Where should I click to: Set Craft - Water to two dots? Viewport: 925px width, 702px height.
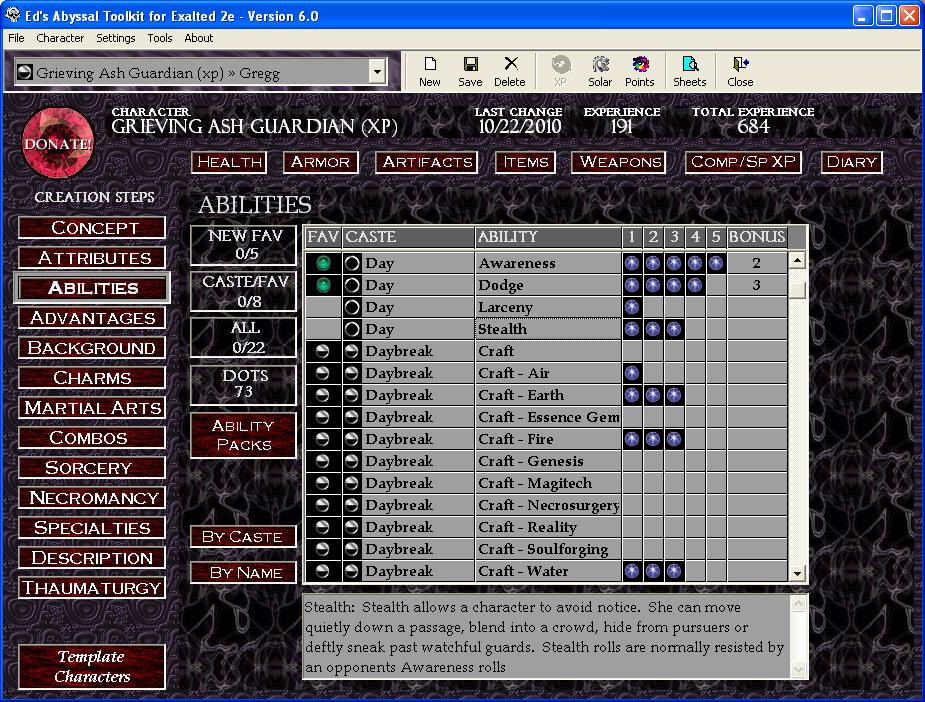pyautogui.click(x=652, y=571)
